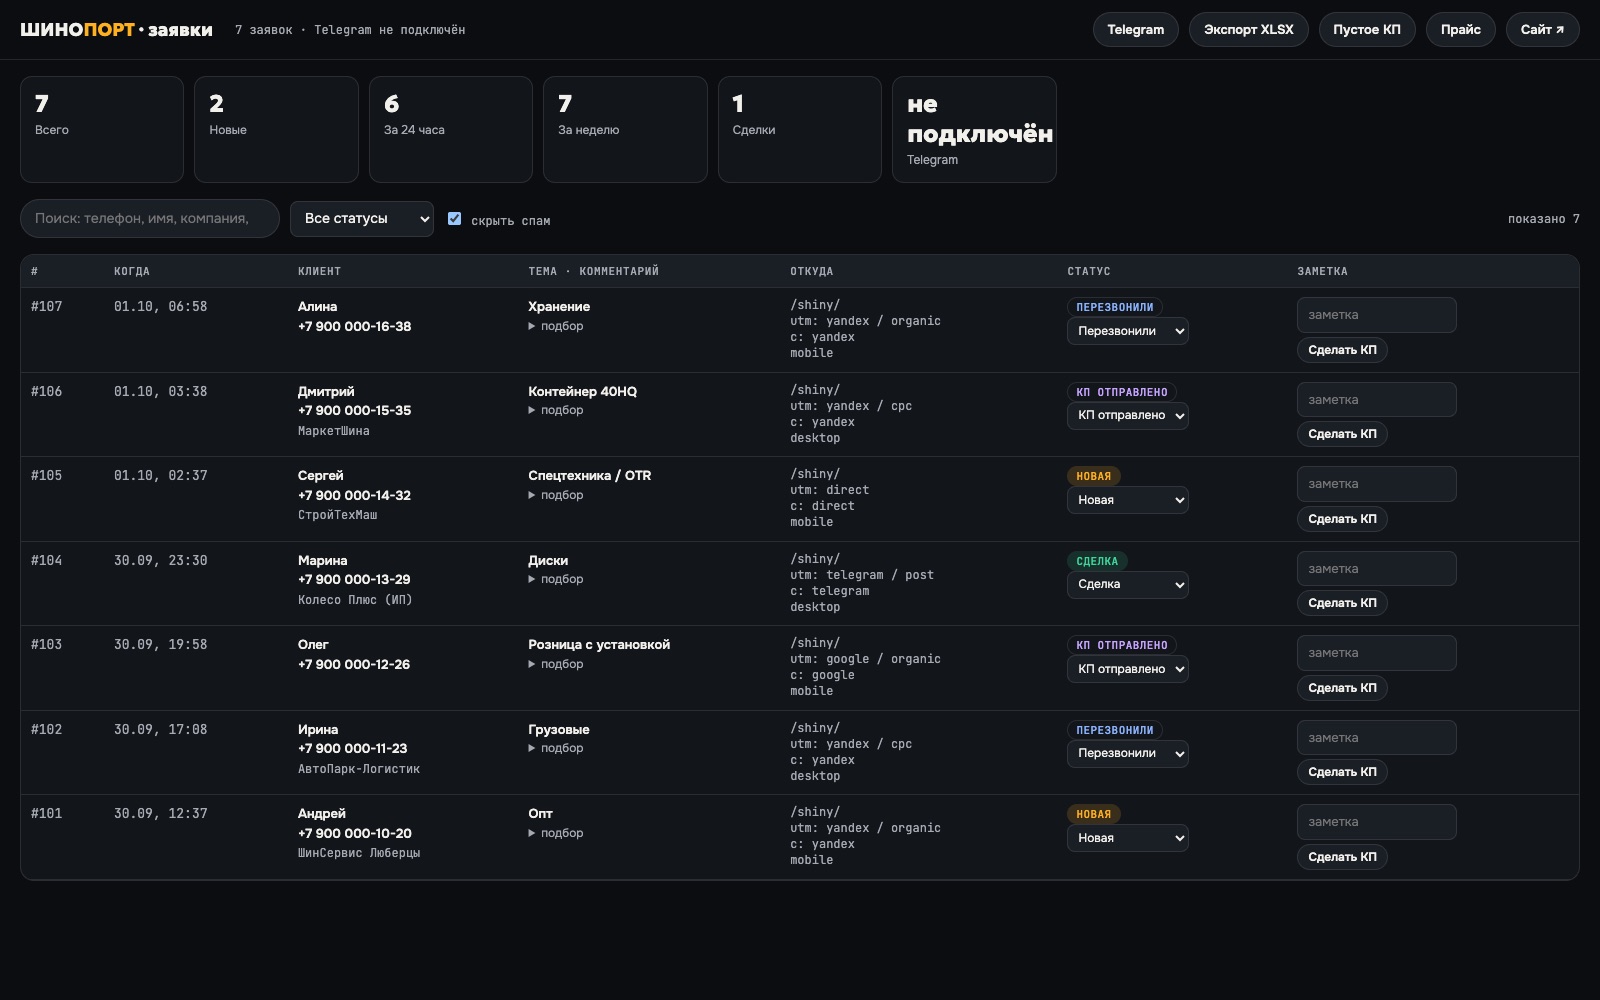
Task: Open status dropdown for request #103
Action: [1127, 669]
